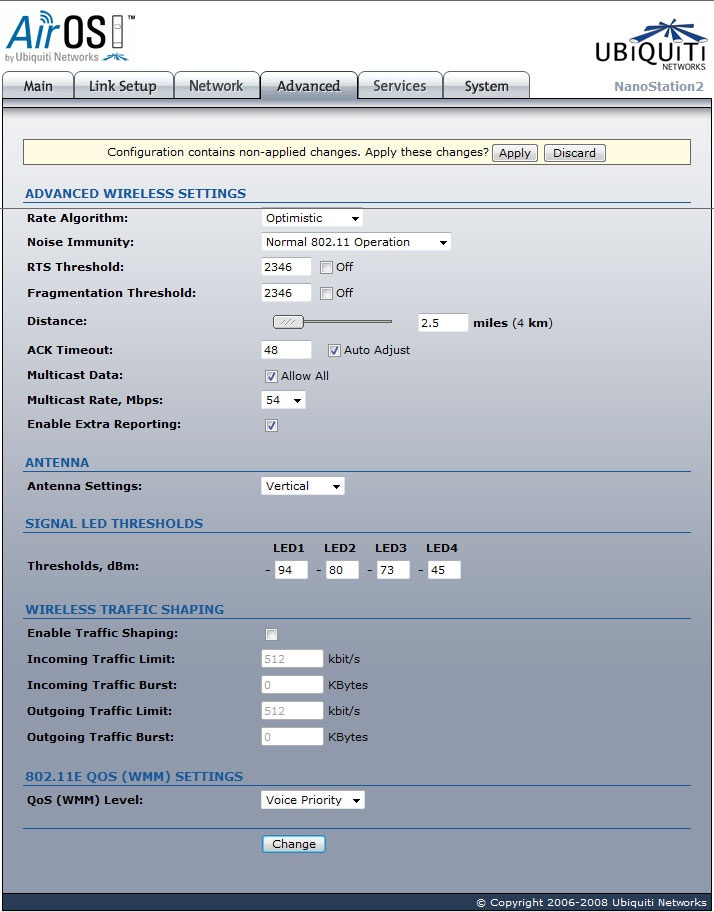Image resolution: width=714 pixels, height=912 pixels.
Task: Uncheck Multicast Data Allow All
Action: coord(271,376)
